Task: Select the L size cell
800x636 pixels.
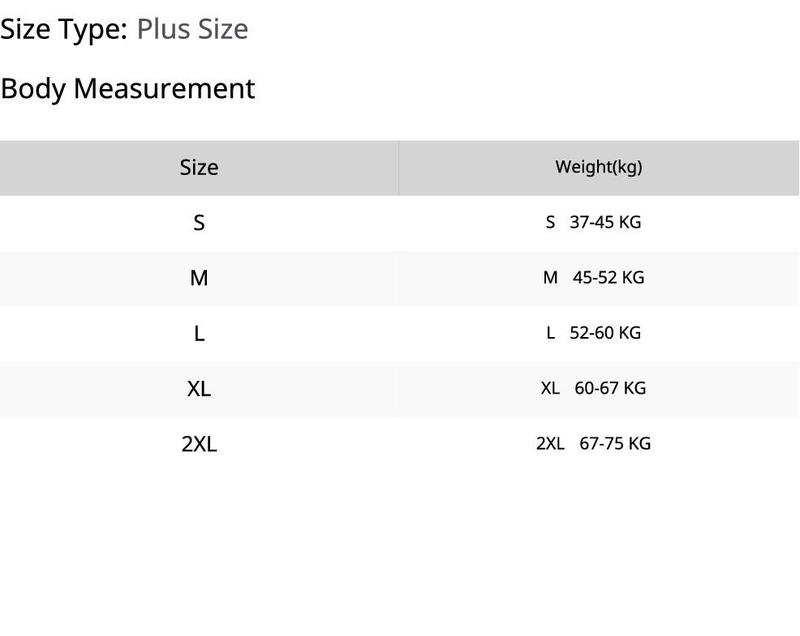Action: (x=199, y=334)
